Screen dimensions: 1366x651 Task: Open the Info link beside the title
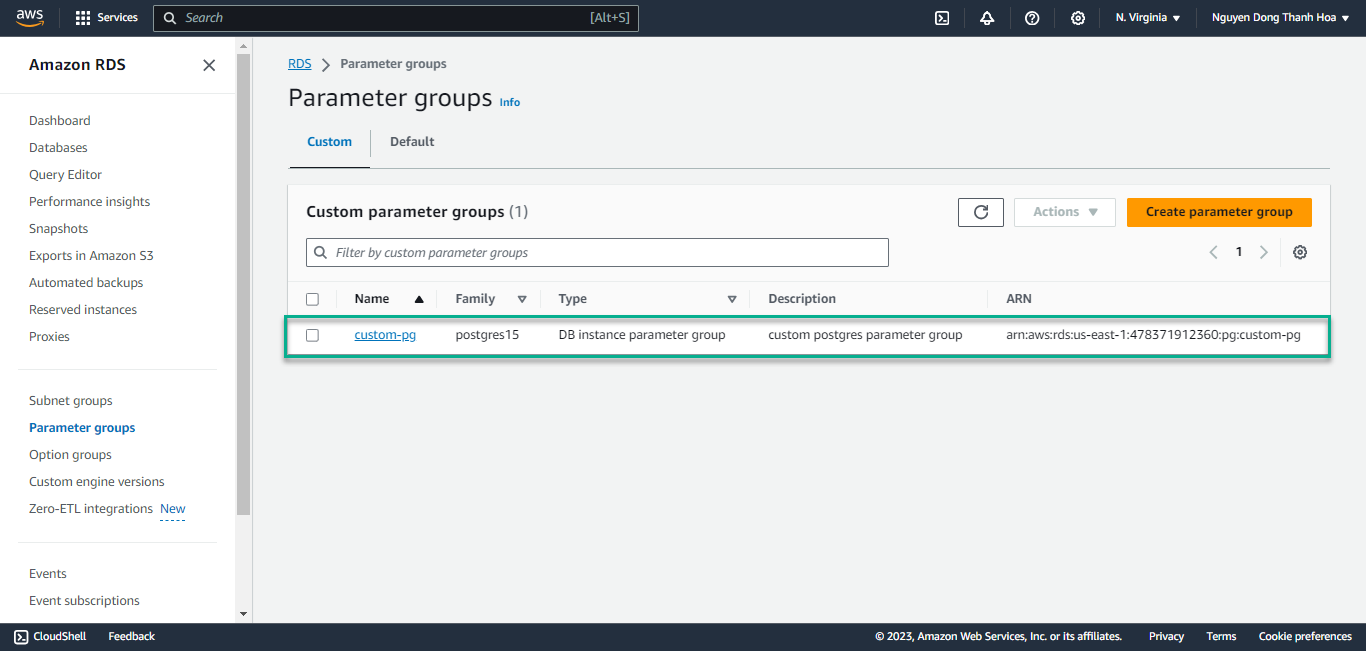[x=510, y=102]
